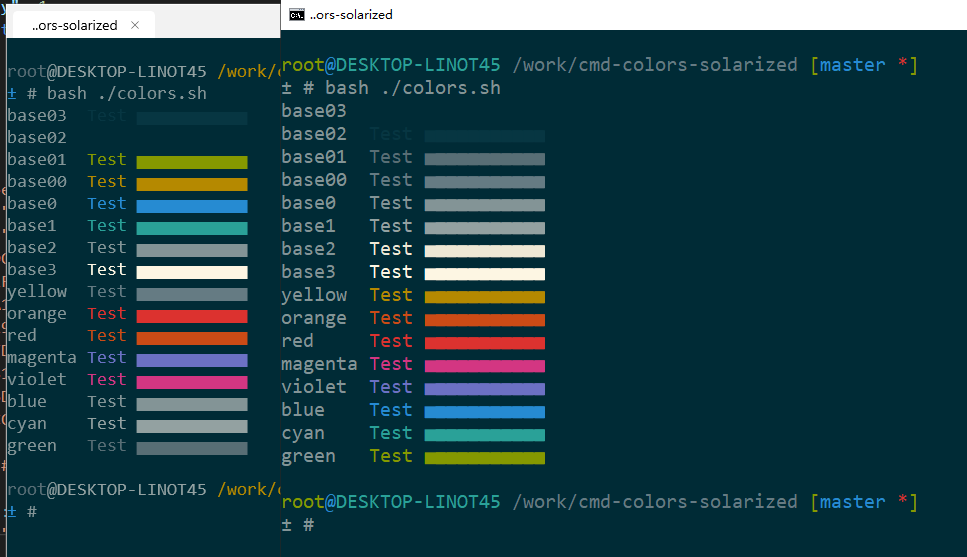Image resolution: width=967 pixels, height=557 pixels.
Task: Click the cream base3 color bar in left window
Action: tap(192, 272)
